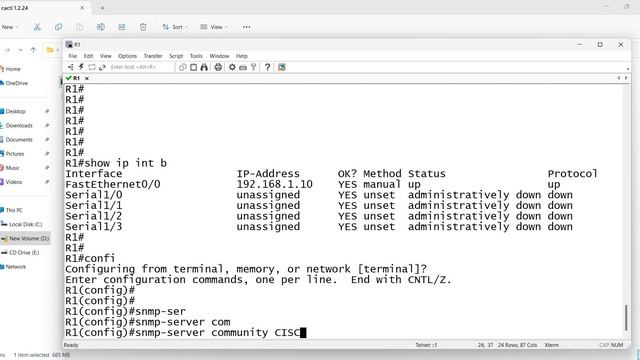Open SecureCRT Session Manager icon
The height and width of the screenshot is (360, 640).
coord(71,67)
